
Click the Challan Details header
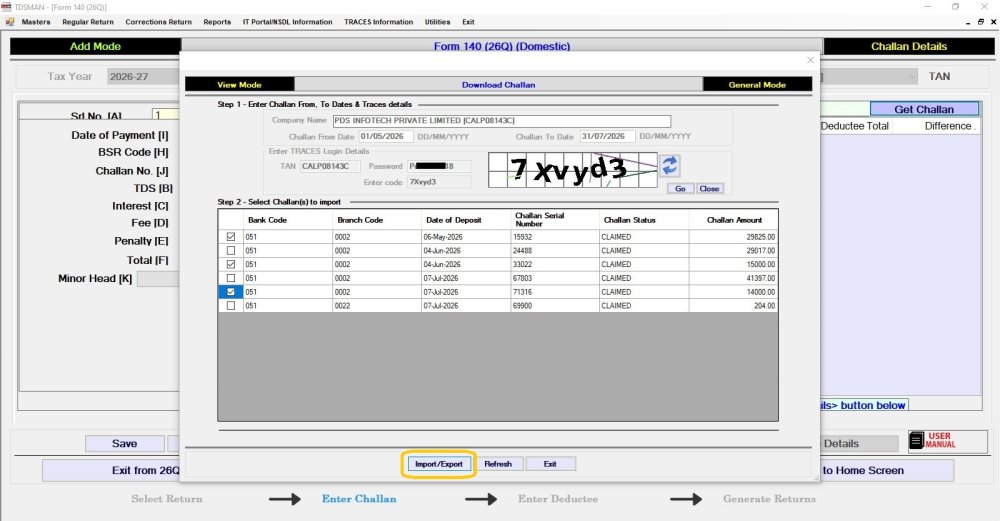909,47
